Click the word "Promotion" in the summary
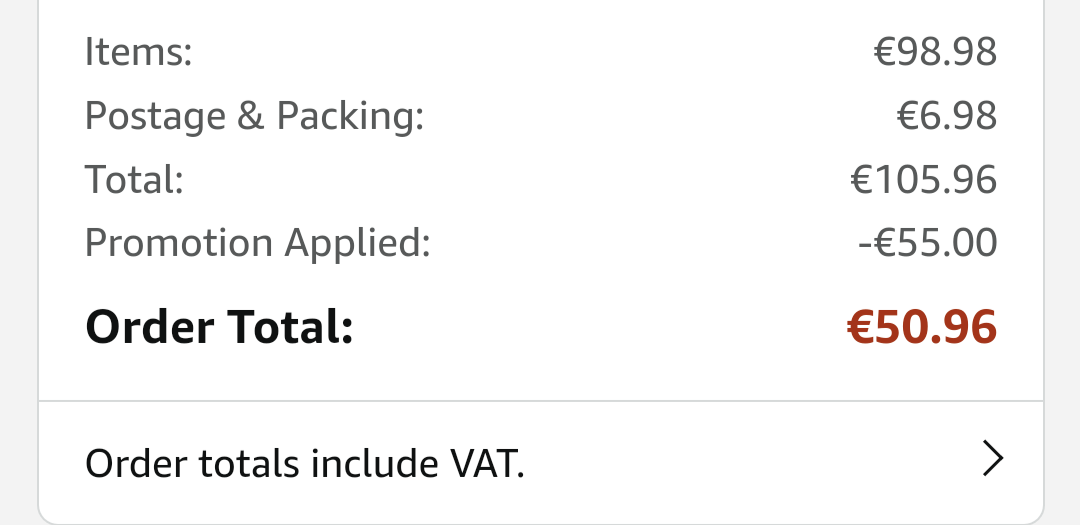1080x525 pixels. coord(179,243)
